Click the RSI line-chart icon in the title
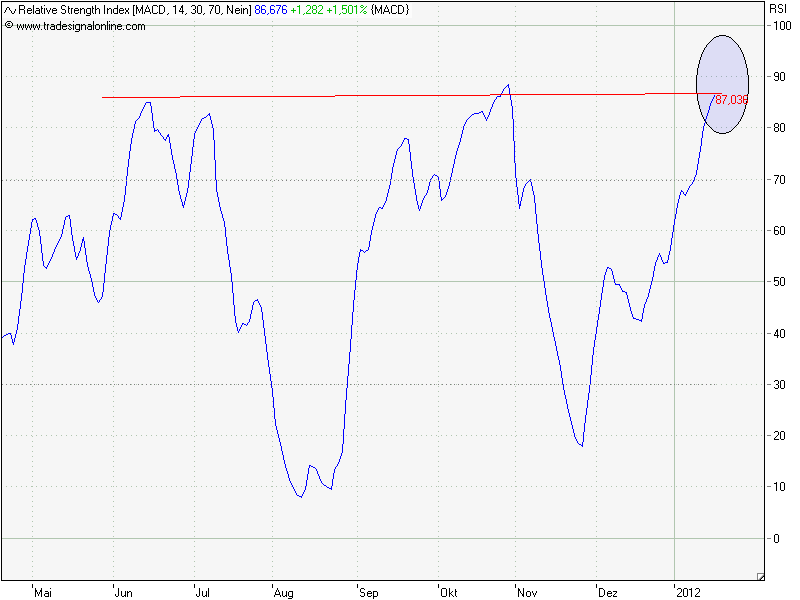Image resolution: width=800 pixels, height=600 pixels. pyautogui.click(x=9, y=8)
